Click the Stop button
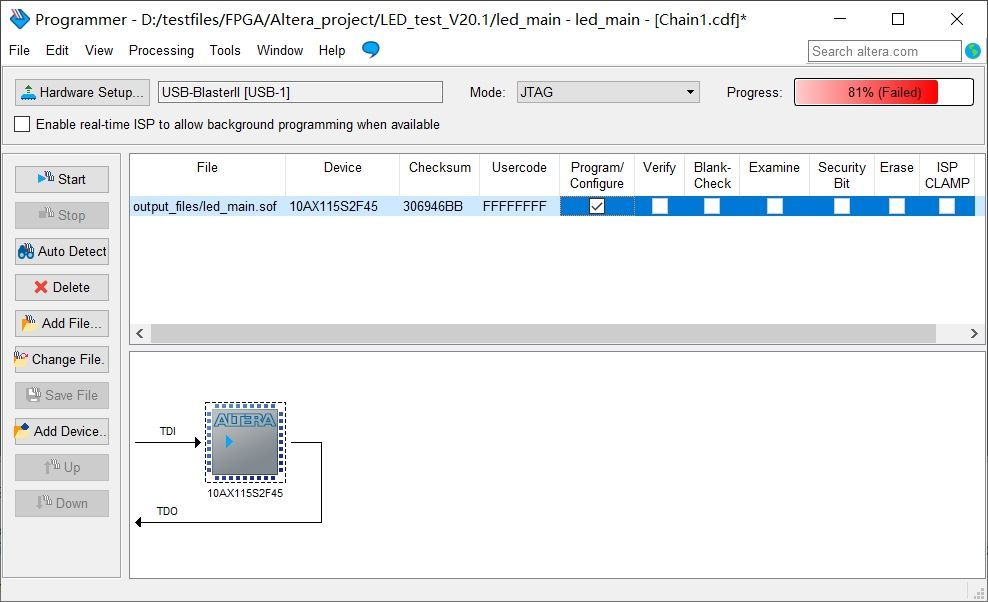Screen dimensions: 988x602 62,216
